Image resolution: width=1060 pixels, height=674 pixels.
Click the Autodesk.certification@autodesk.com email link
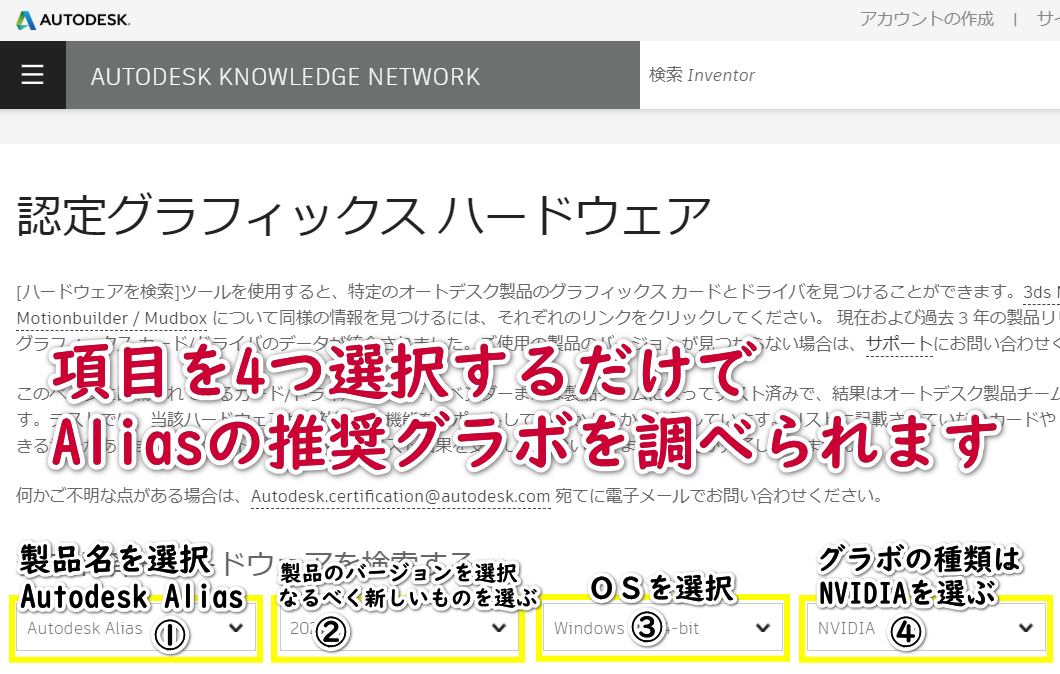(400, 496)
